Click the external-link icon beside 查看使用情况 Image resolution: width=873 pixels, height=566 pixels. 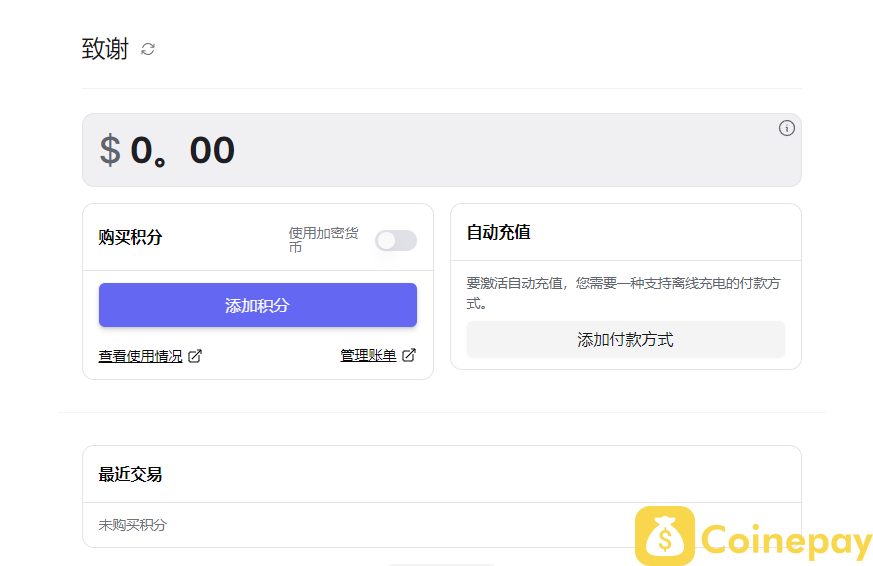click(195, 356)
